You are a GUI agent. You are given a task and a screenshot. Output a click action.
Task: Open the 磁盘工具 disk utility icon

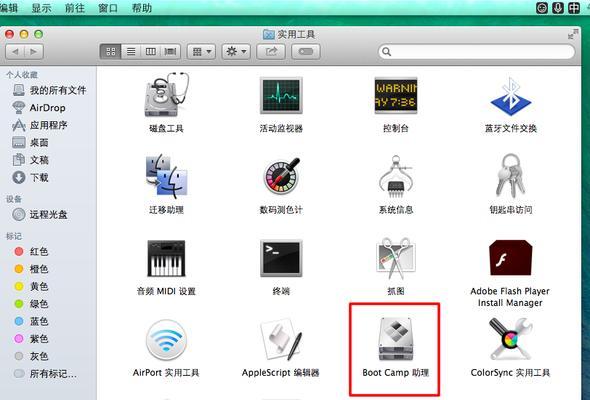pyautogui.click(x=166, y=94)
